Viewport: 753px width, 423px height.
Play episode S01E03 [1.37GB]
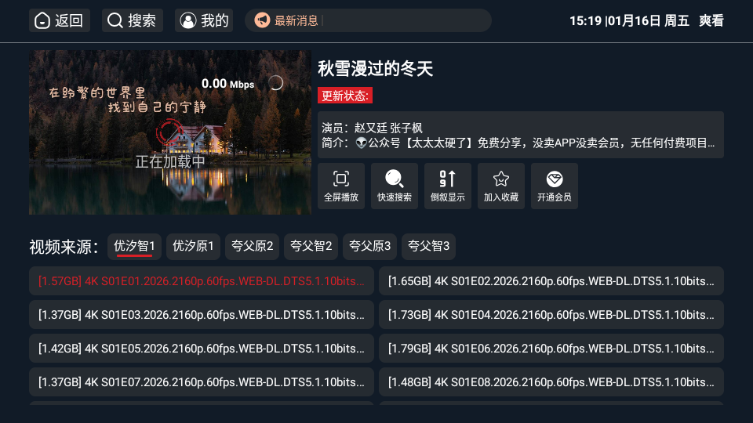[x=201, y=314]
